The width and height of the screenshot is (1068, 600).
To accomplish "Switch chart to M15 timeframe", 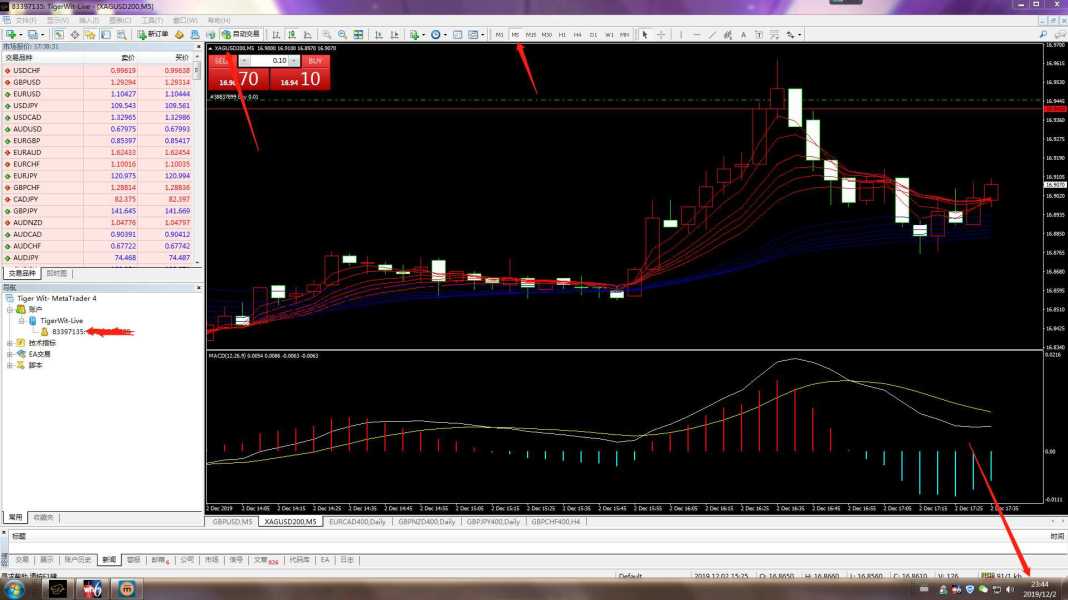I will [x=531, y=34].
